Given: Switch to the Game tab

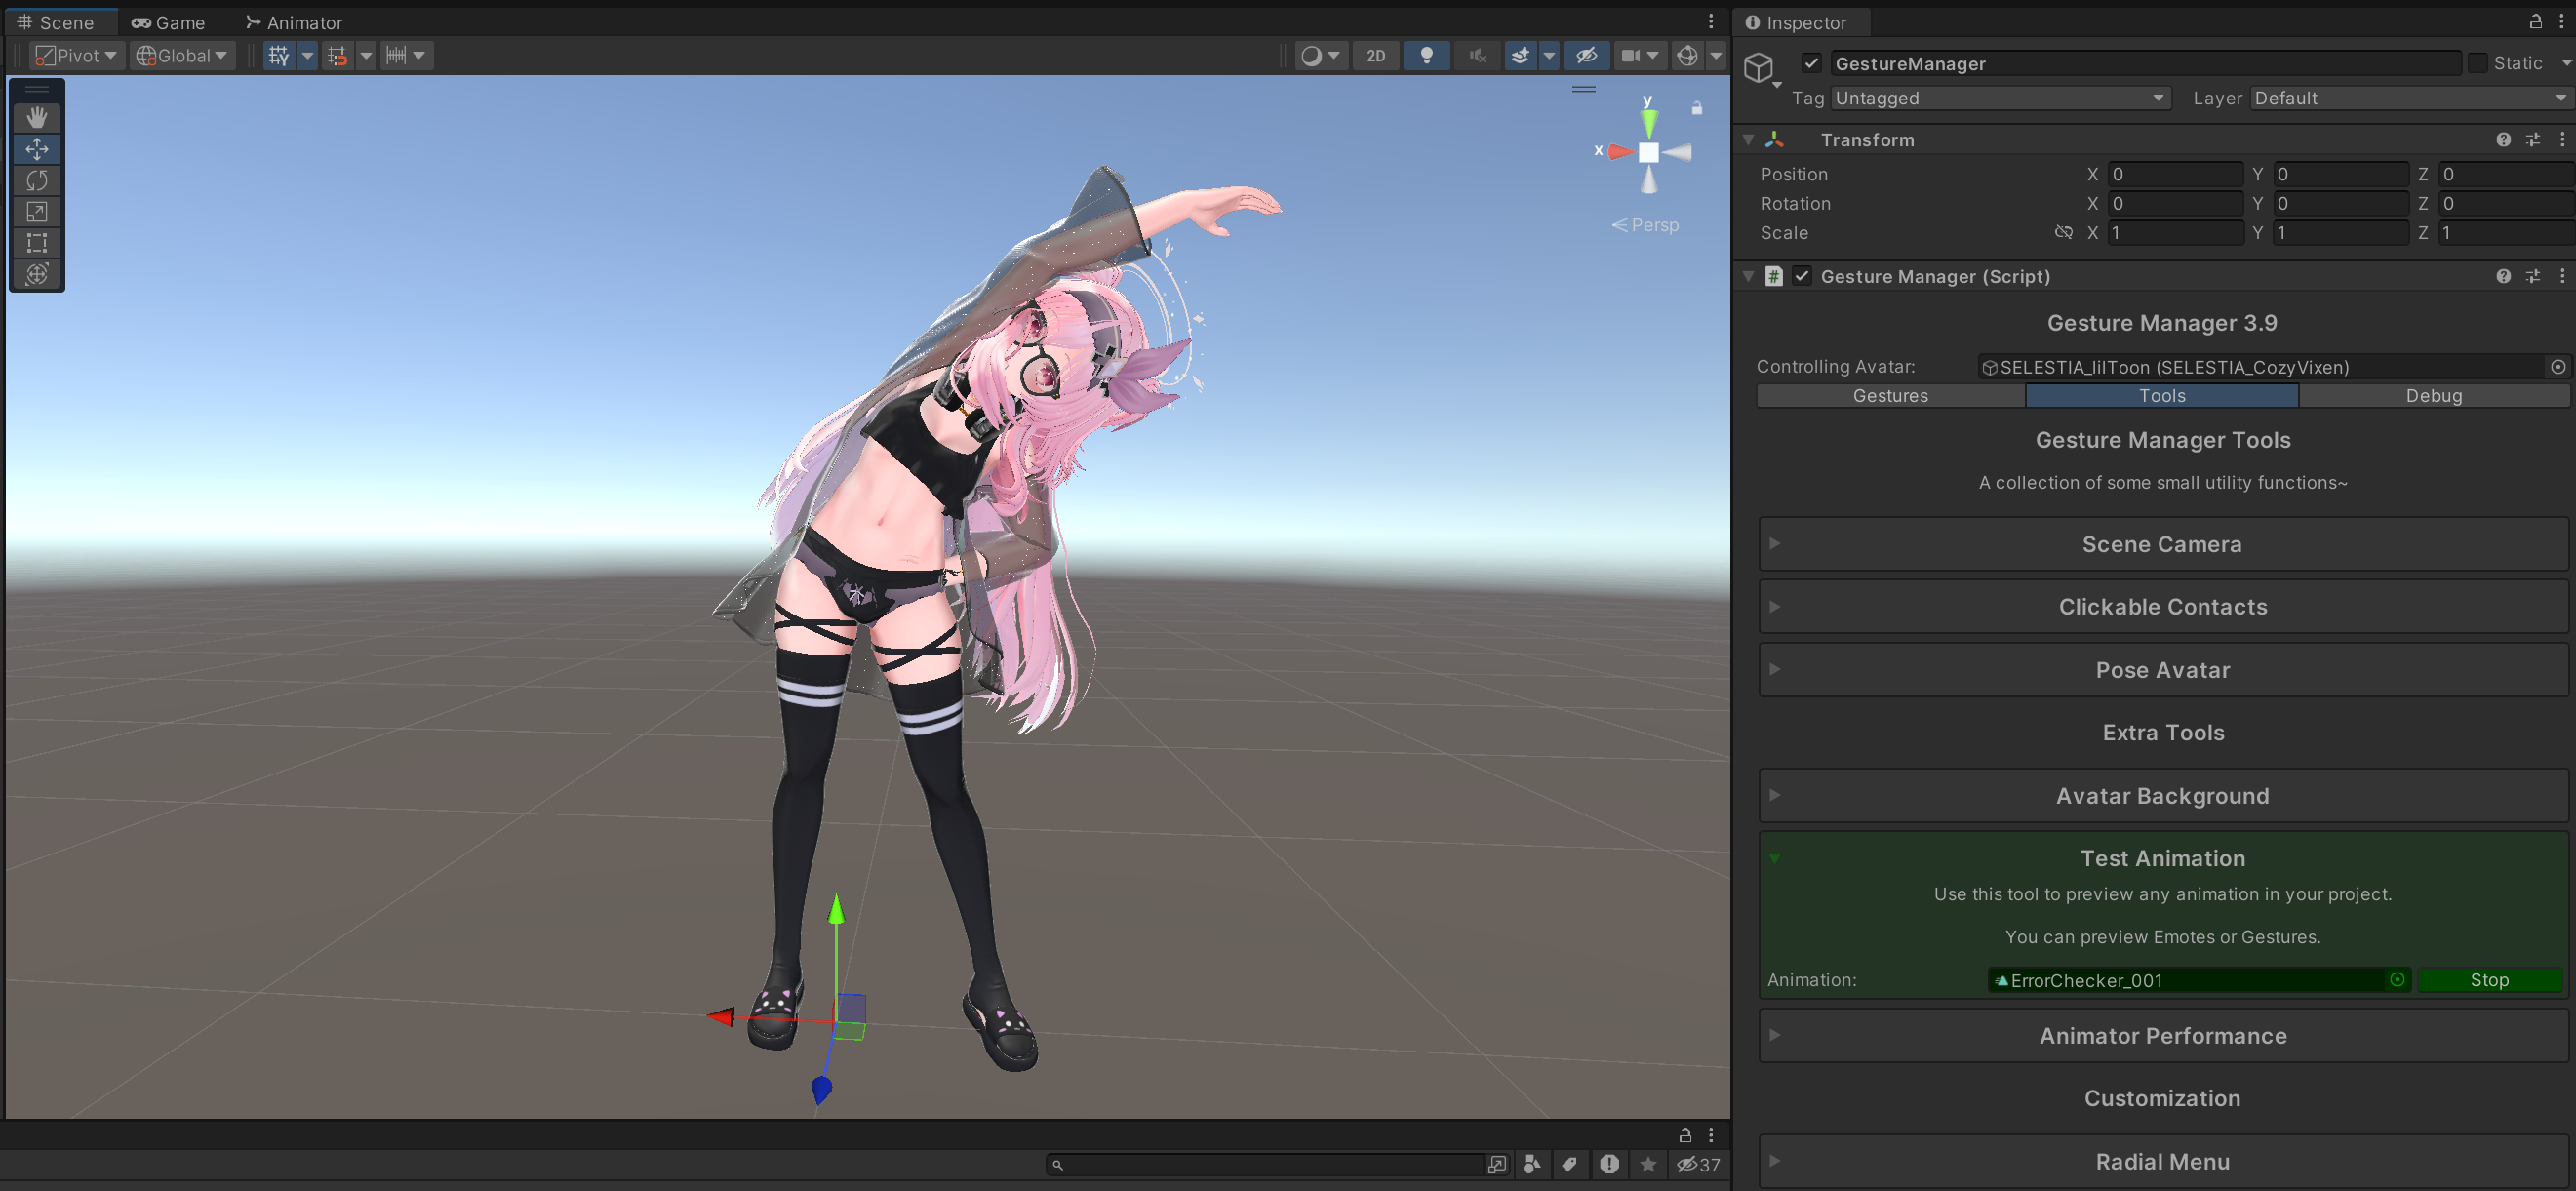Looking at the screenshot, I should pyautogui.click(x=169, y=22).
